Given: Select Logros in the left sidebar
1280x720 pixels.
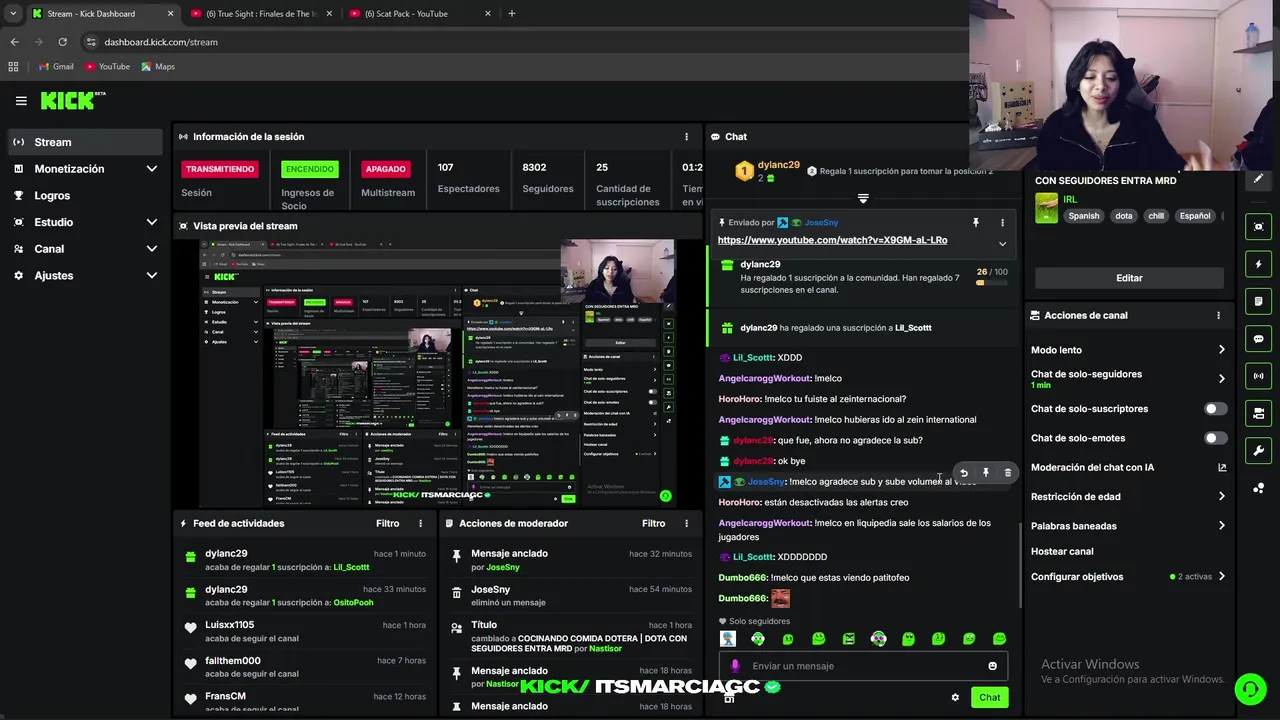Looking at the screenshot, I should click(85, 196).
